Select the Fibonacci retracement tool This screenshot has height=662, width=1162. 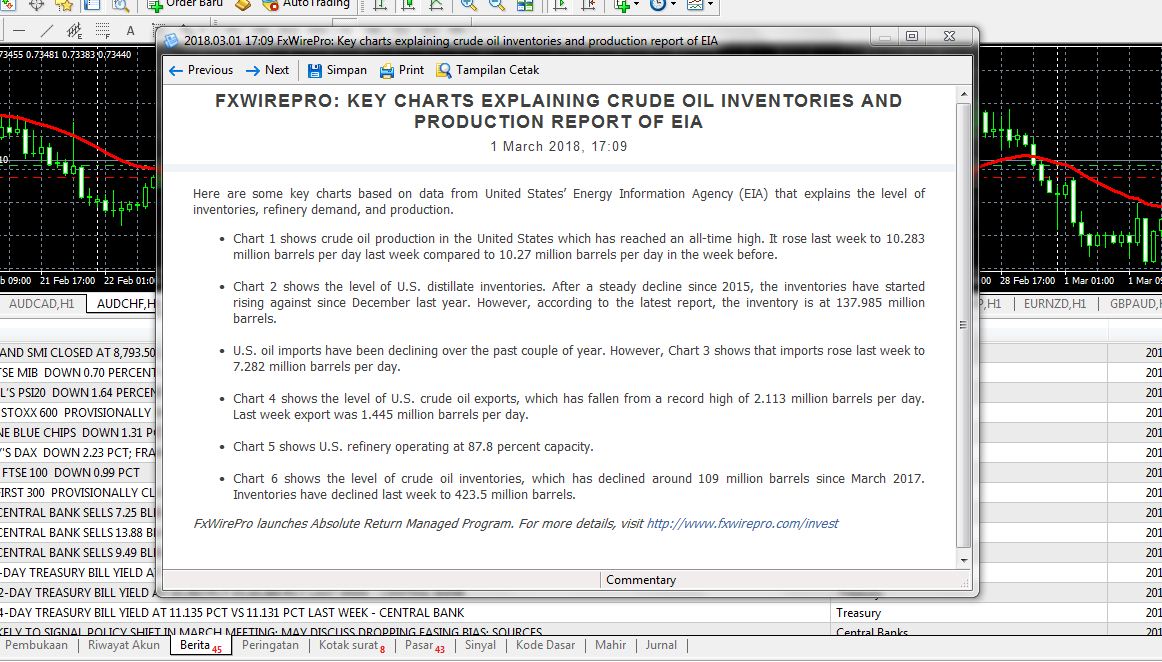tap(102, 30)
